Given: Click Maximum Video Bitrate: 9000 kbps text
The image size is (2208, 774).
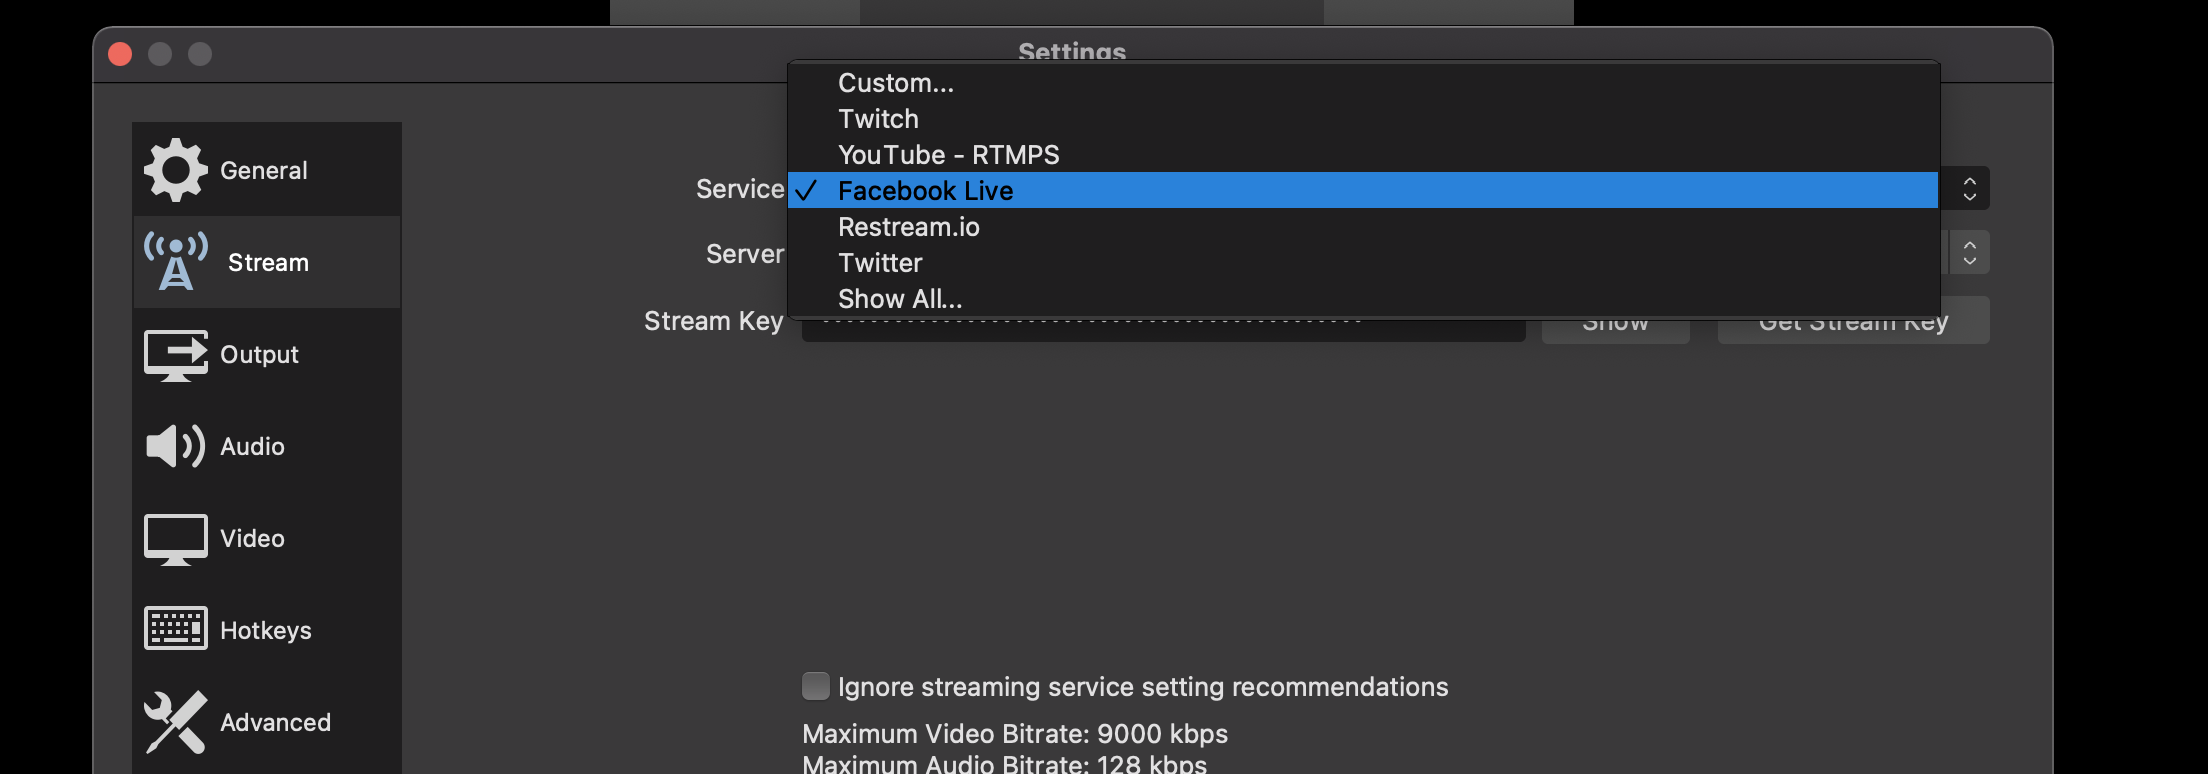Looking at the screenshot, I should point(1015,734).
